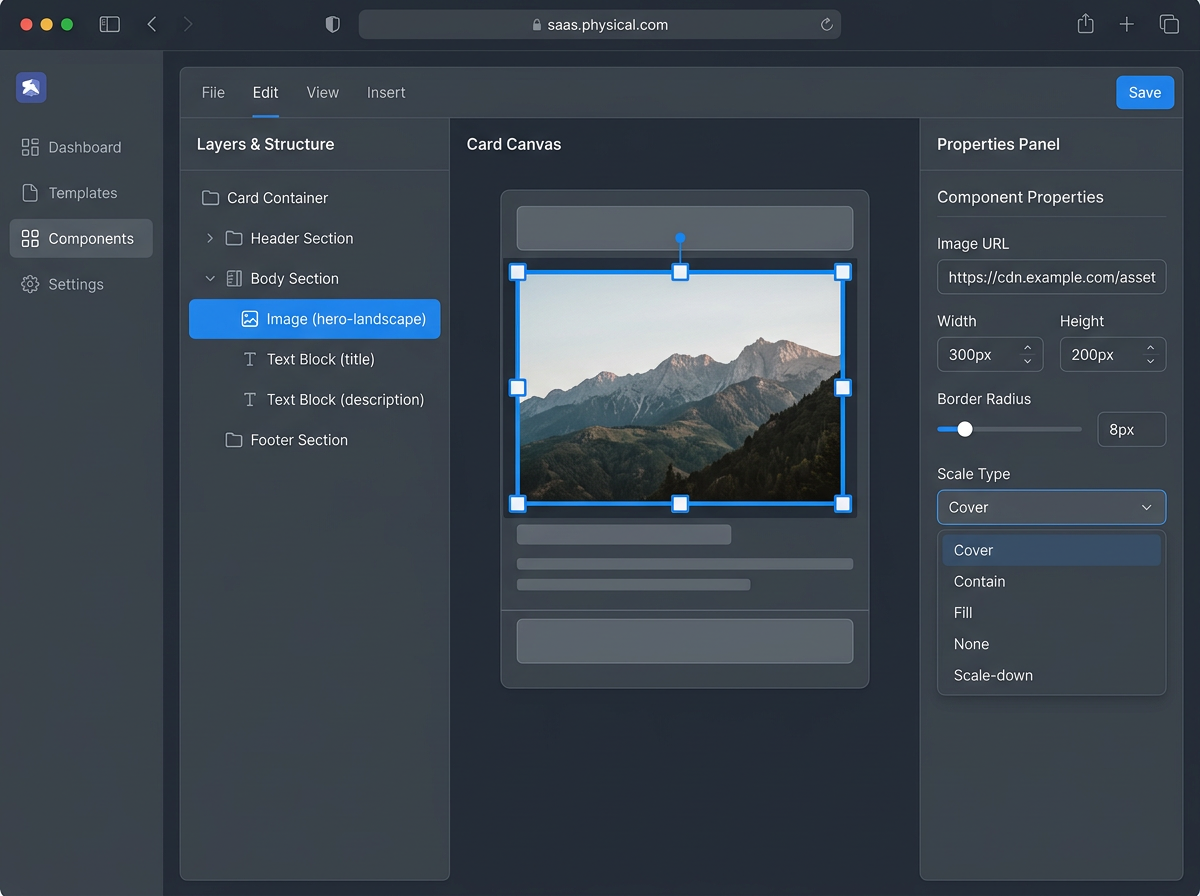Open Settings in the sidebar
This screenshot has width=1200, height=896.
tap(81, 284)
